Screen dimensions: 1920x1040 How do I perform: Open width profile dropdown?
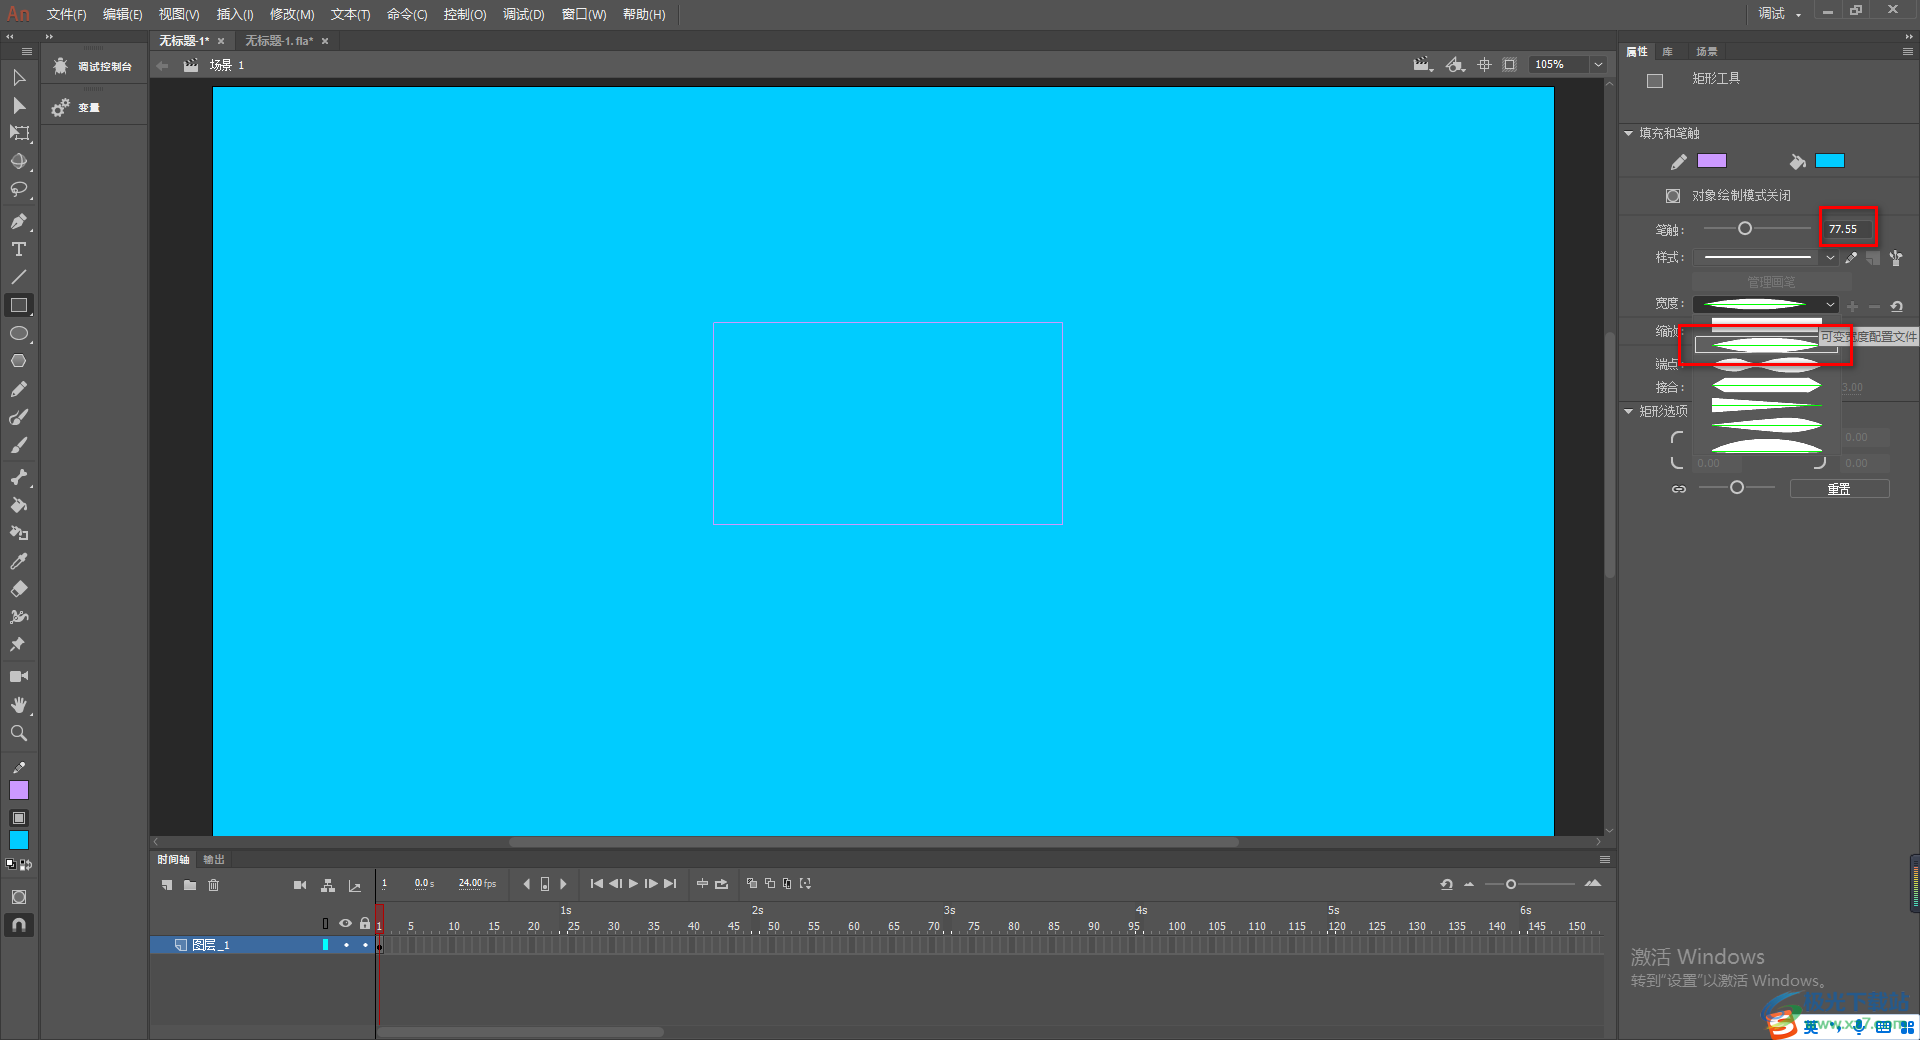[x=1830, y=304]
